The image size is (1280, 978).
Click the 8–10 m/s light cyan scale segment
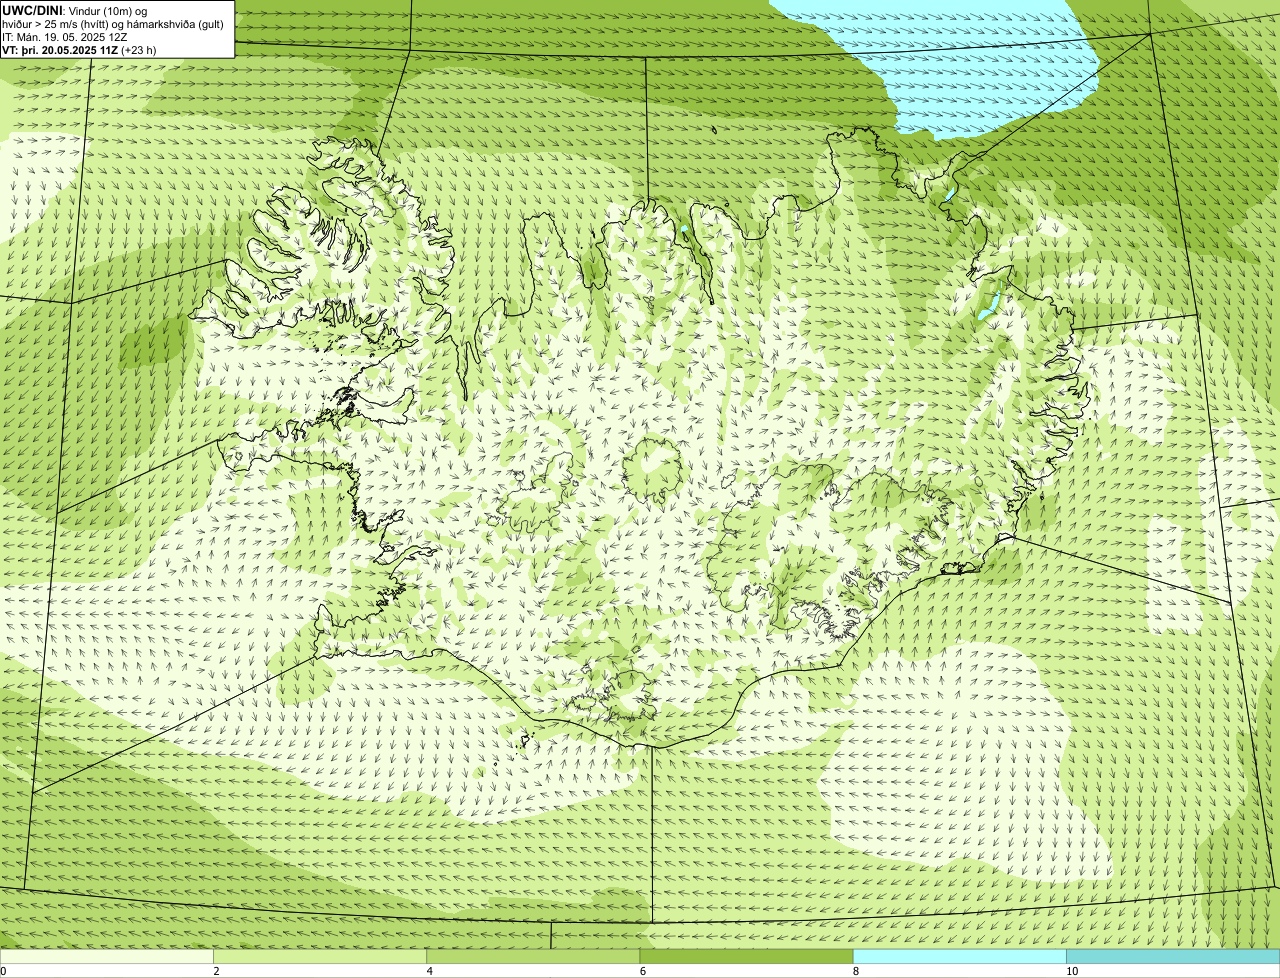click(959, 957)
